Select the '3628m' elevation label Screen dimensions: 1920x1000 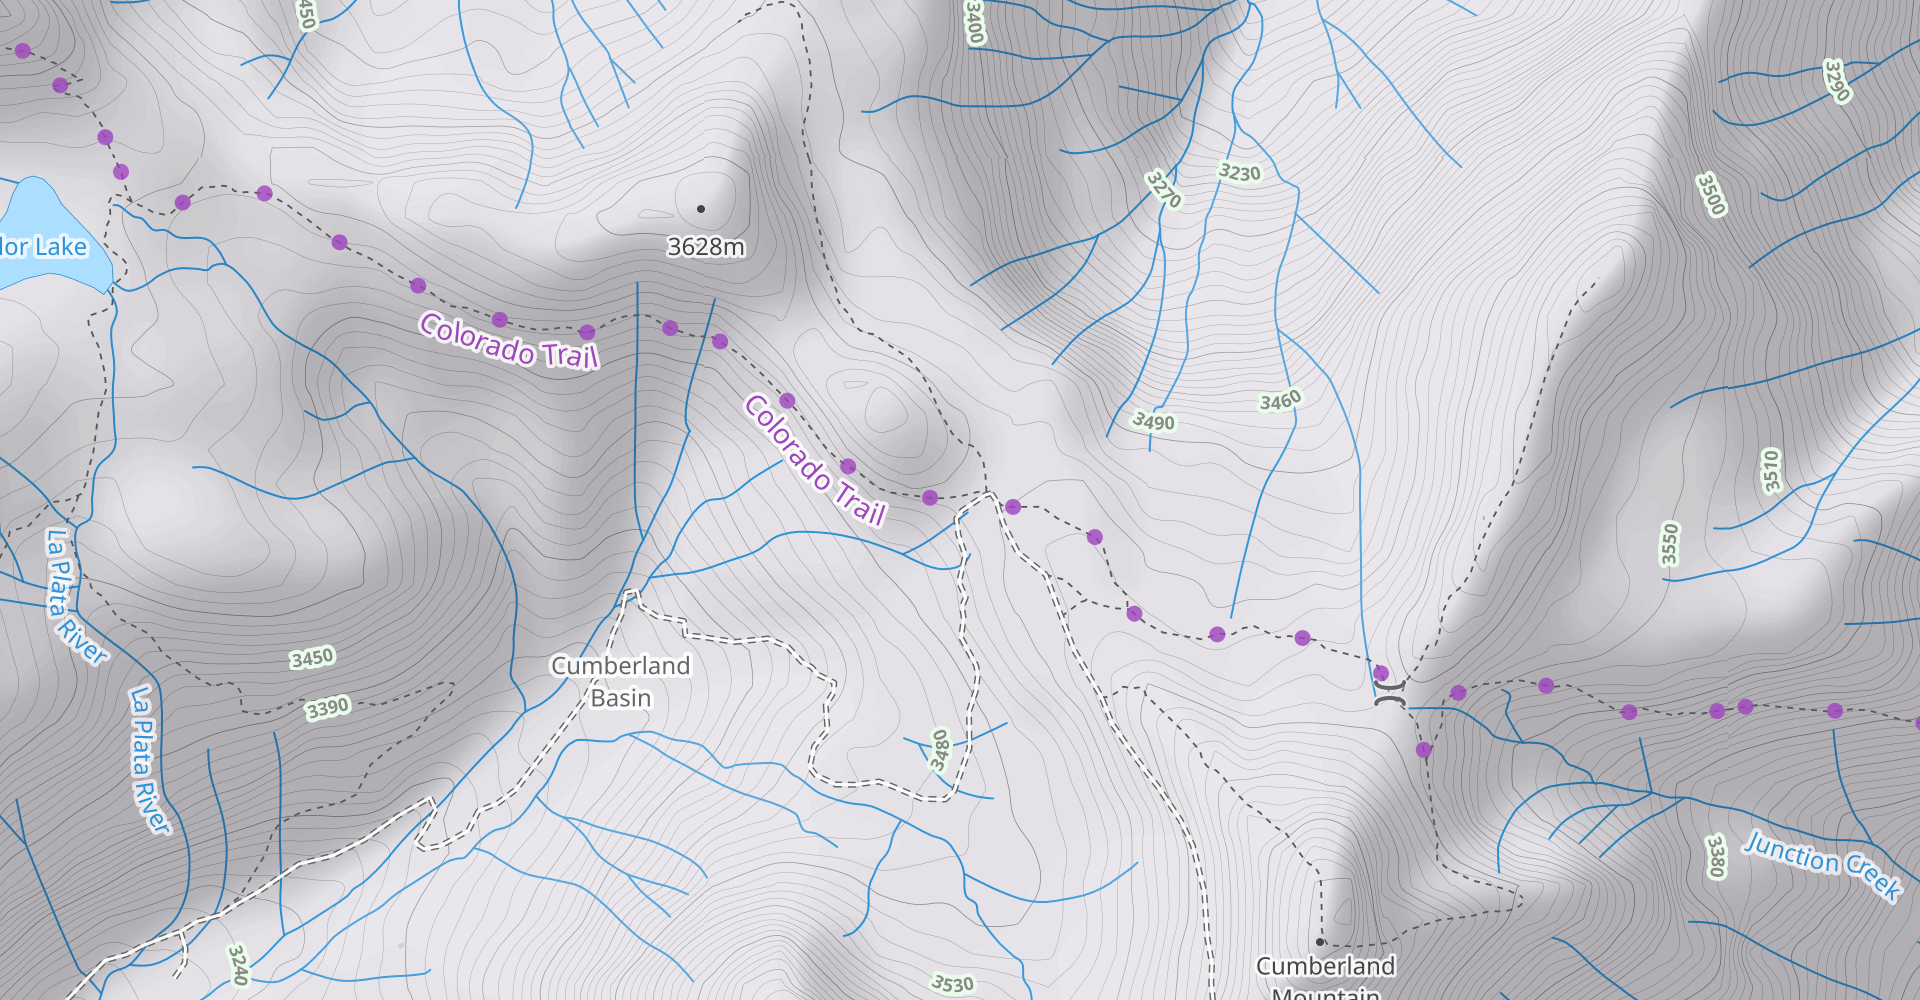[706, 247]
